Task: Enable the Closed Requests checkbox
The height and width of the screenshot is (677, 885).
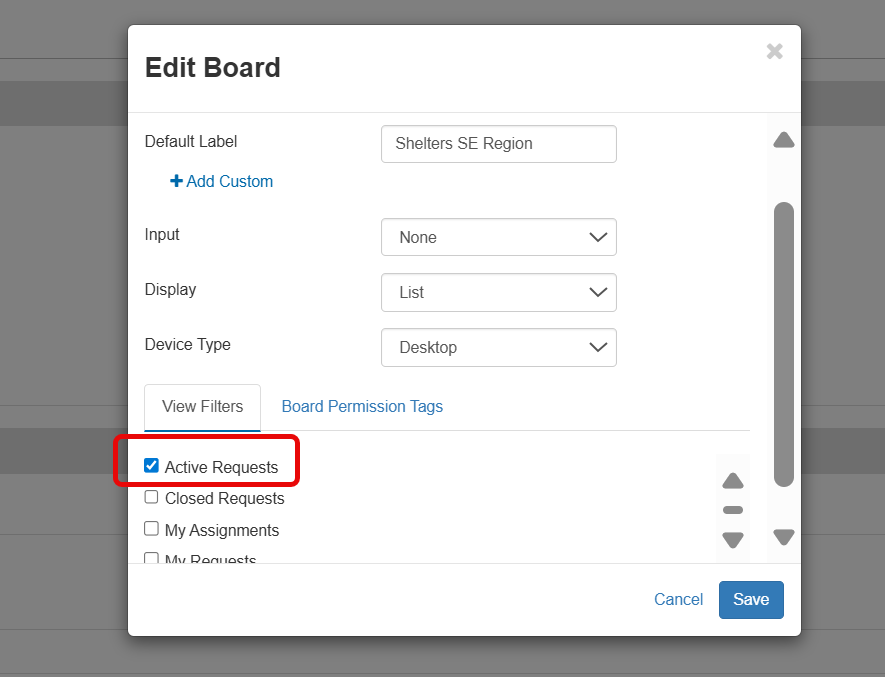Action: pyautogui.click(x=152, y=497)
